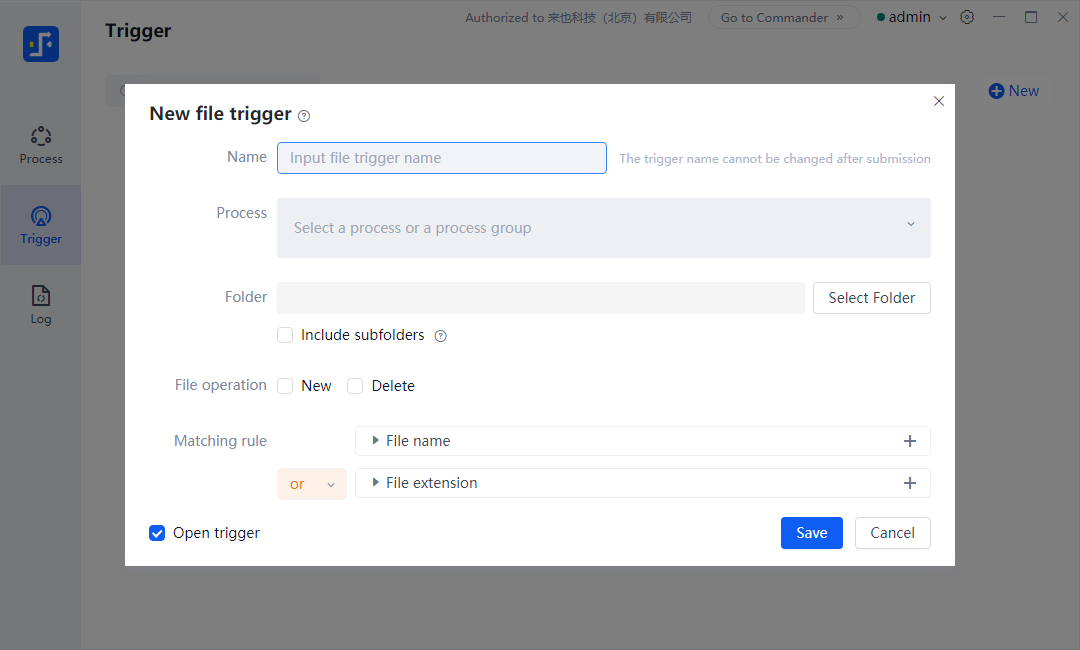This screenshot has width=1080, height=650.
Task: Open the admin user menu
Action: [912, 17]
